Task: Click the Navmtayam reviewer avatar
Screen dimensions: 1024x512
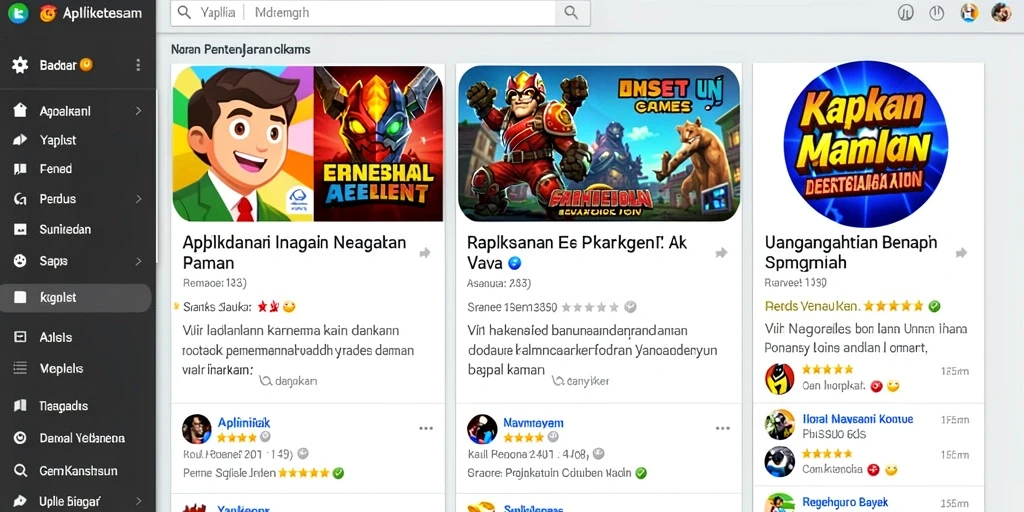Action: (482, 429)
